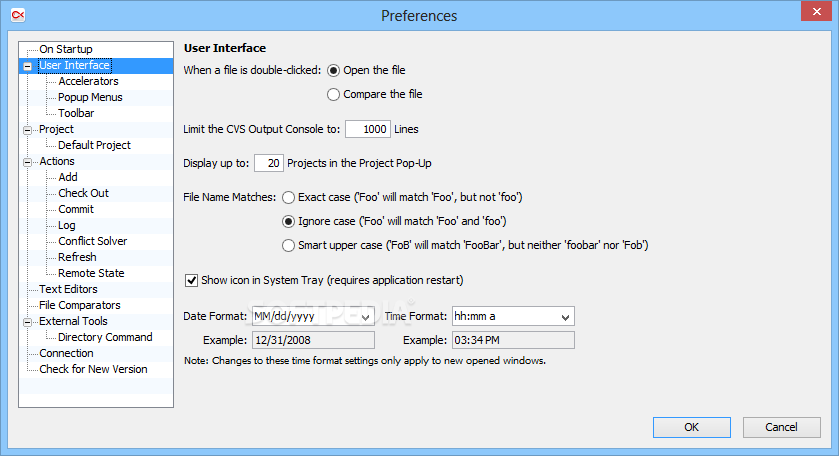Open the Directory Command page
839x456 pixels.
pyautogui.click(x=105, y=338)
